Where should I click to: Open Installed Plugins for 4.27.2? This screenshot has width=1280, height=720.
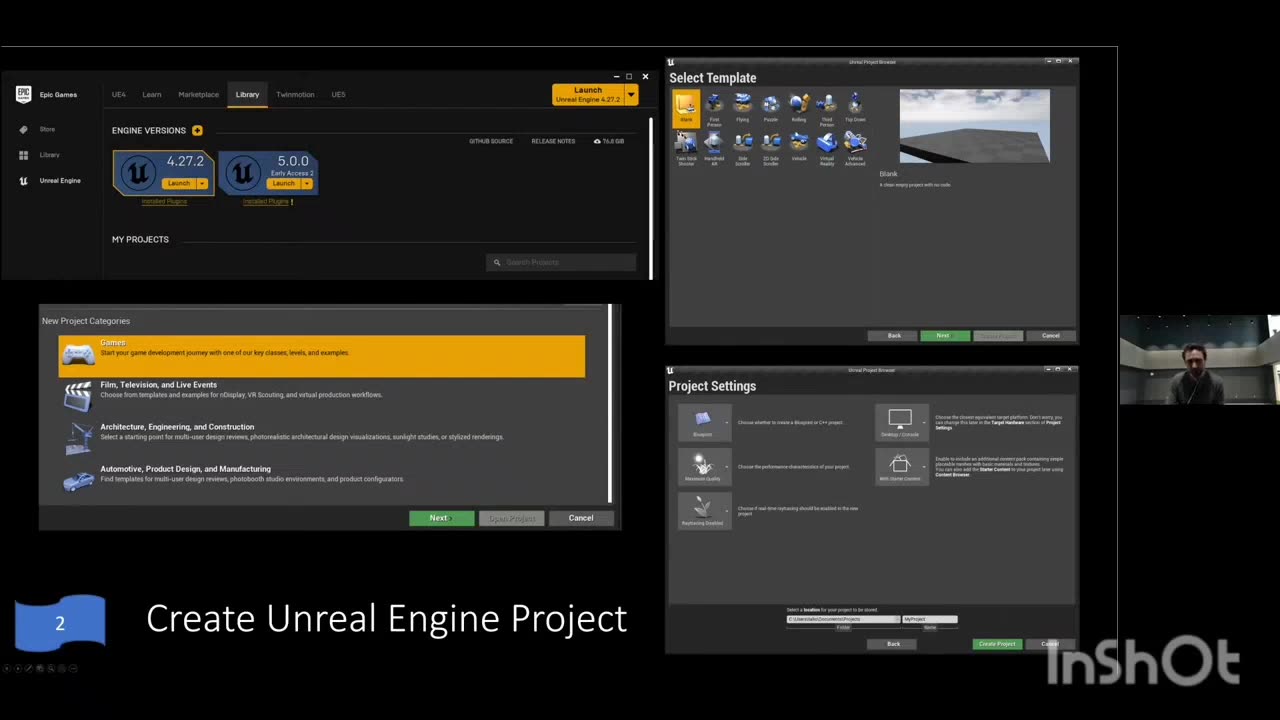[x=164, y=201]
